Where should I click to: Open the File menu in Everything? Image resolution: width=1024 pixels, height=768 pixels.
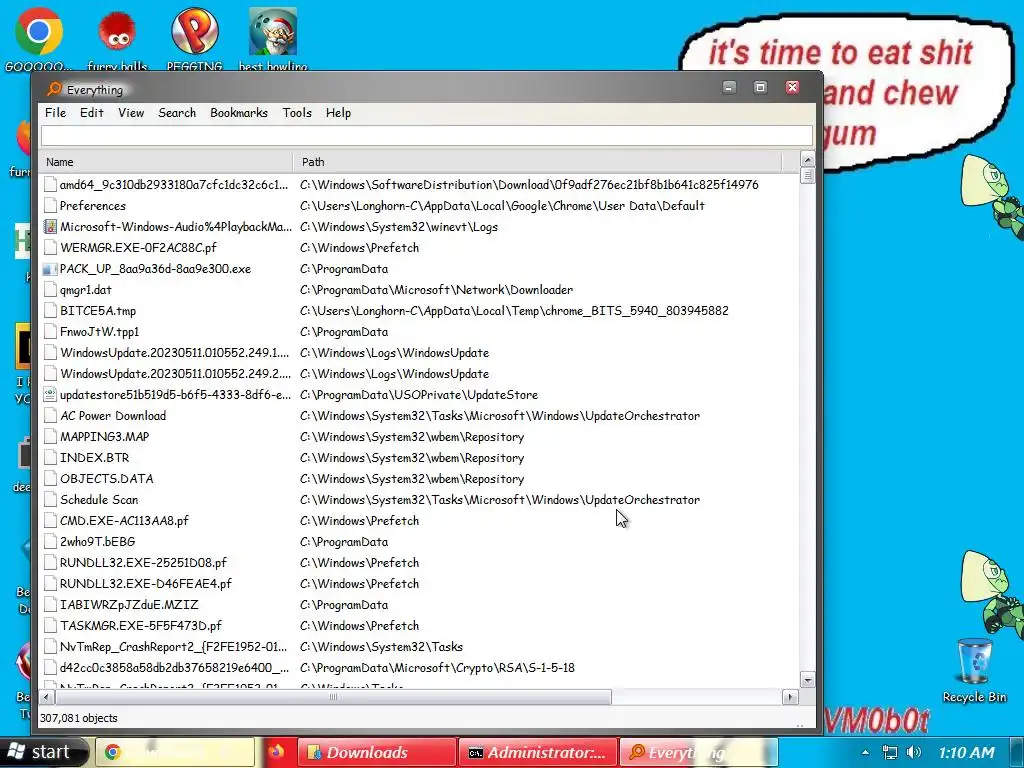[x=56, y=113]
